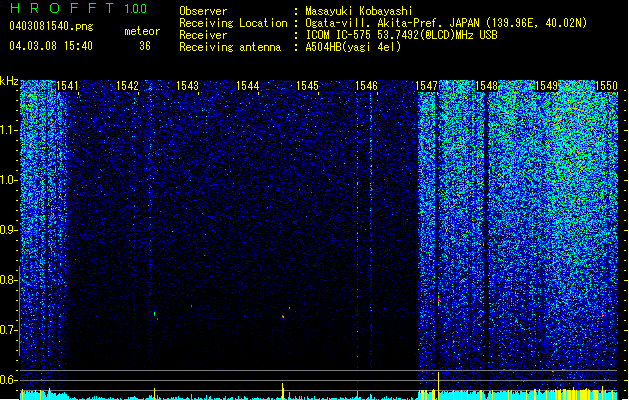Click the yellow echo spike near 1544.5
Screen dimensions: 629x400
pyautogui.click(x=283, y=391)
